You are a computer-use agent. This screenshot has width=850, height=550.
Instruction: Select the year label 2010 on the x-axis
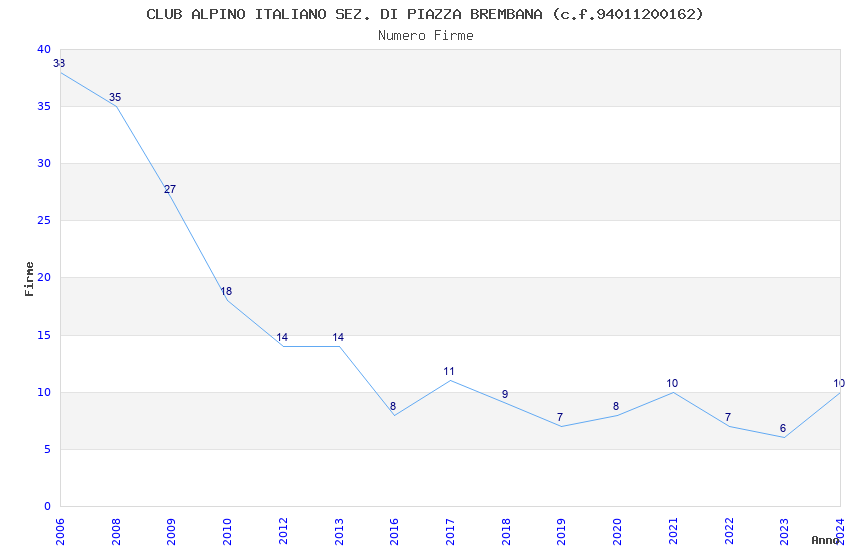coord(227,532)
